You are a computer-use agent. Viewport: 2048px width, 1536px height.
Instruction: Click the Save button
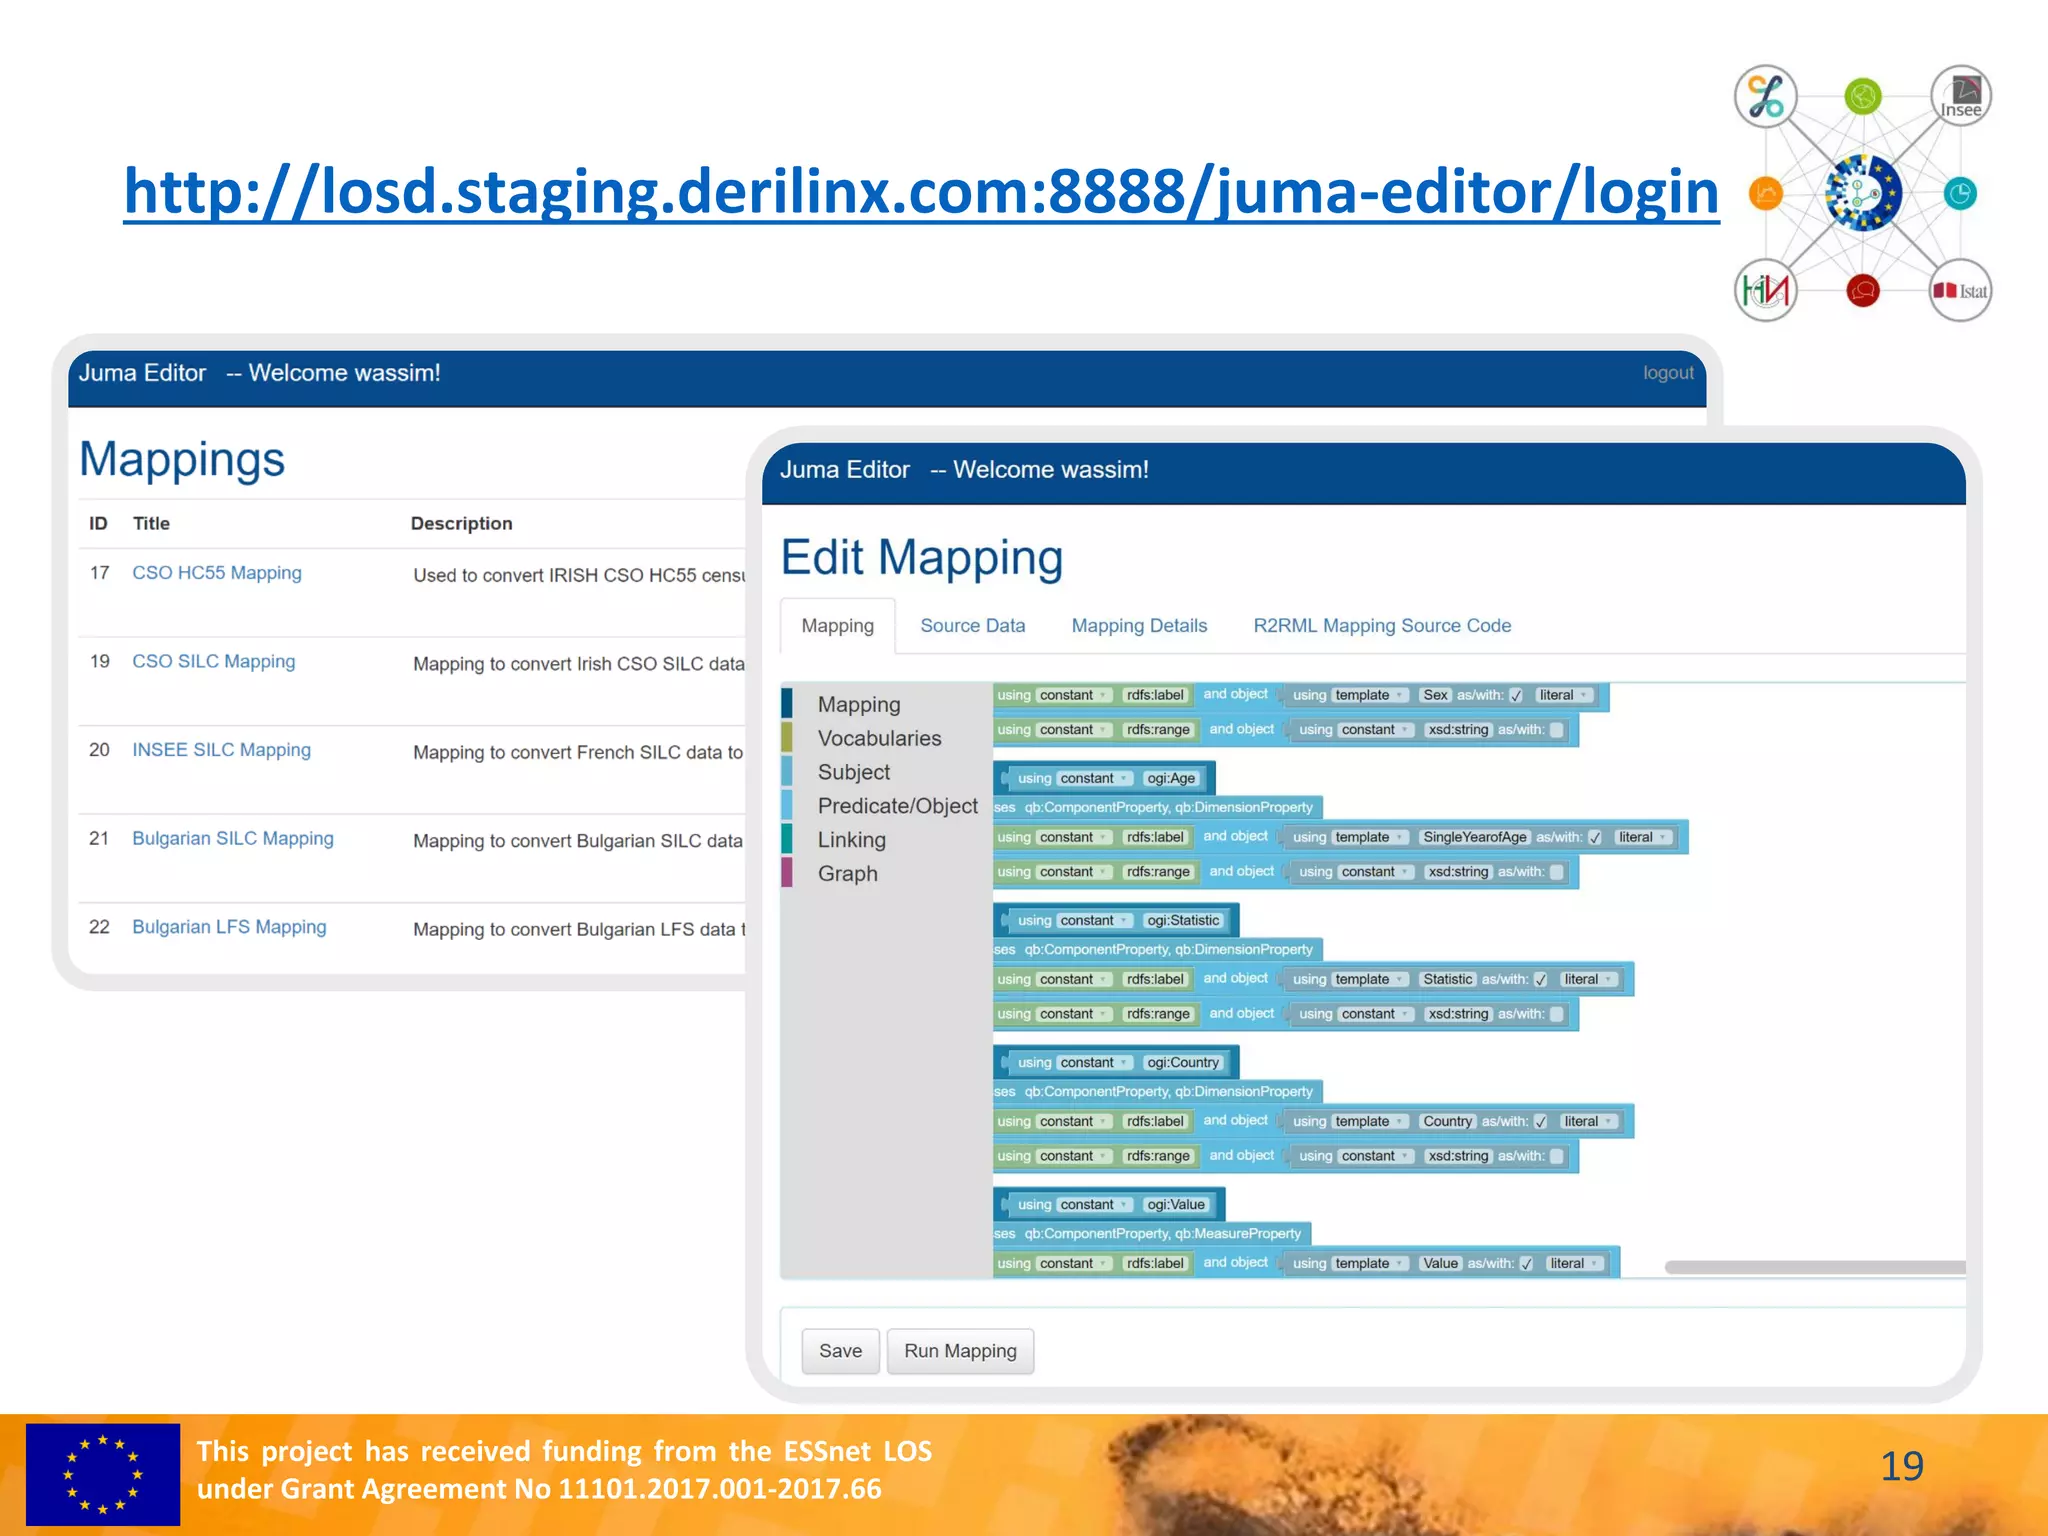[x=841, y=1351]
